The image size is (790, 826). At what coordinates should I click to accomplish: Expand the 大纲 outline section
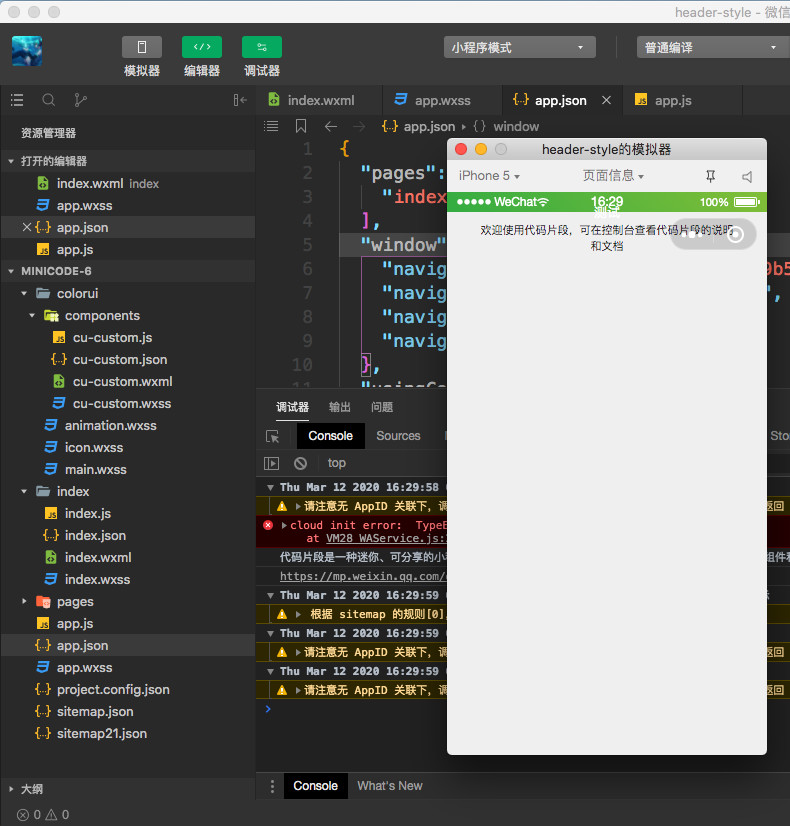pyautogui.click(x=11, y=789)
